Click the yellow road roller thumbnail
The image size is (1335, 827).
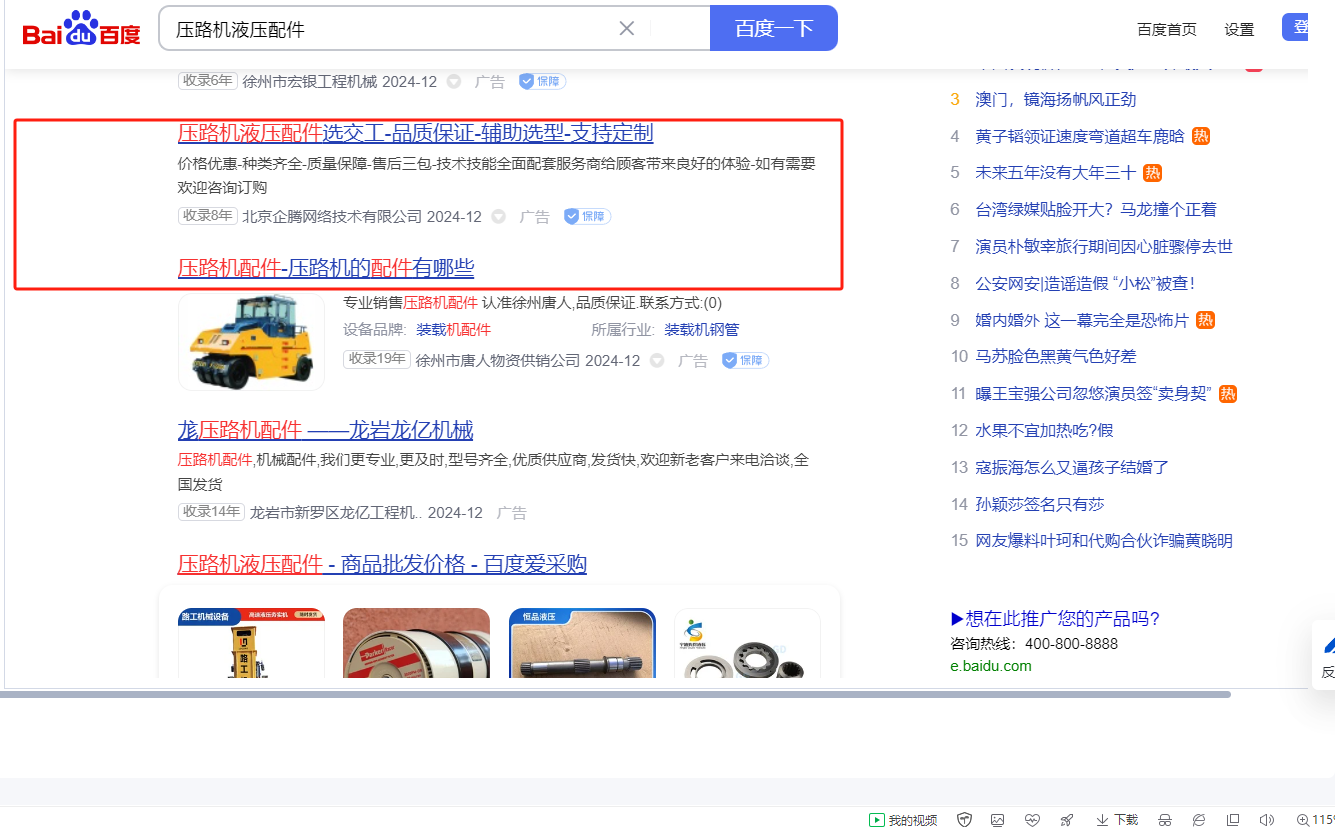[x=251, y=342]
